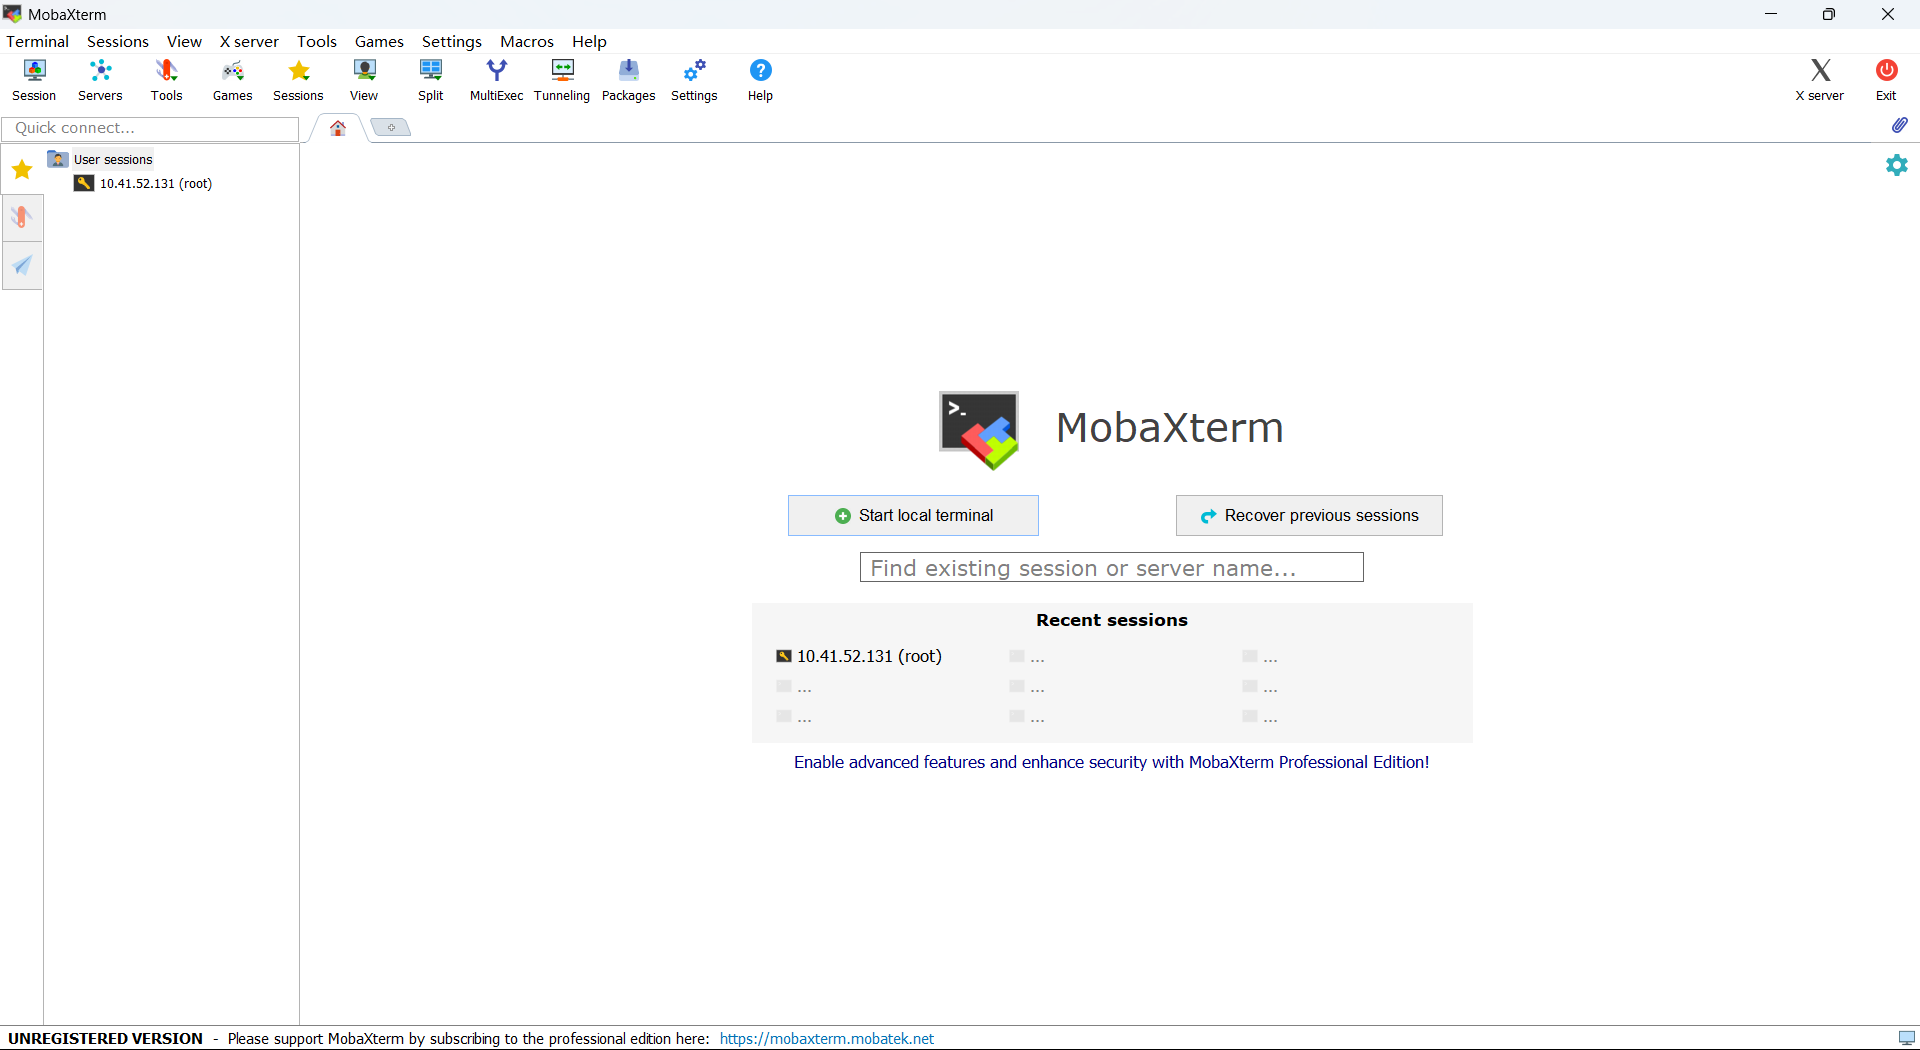Screen dimensions: 1920x1050
Task: Open a new tab with plus button
Action: point(391,128)
